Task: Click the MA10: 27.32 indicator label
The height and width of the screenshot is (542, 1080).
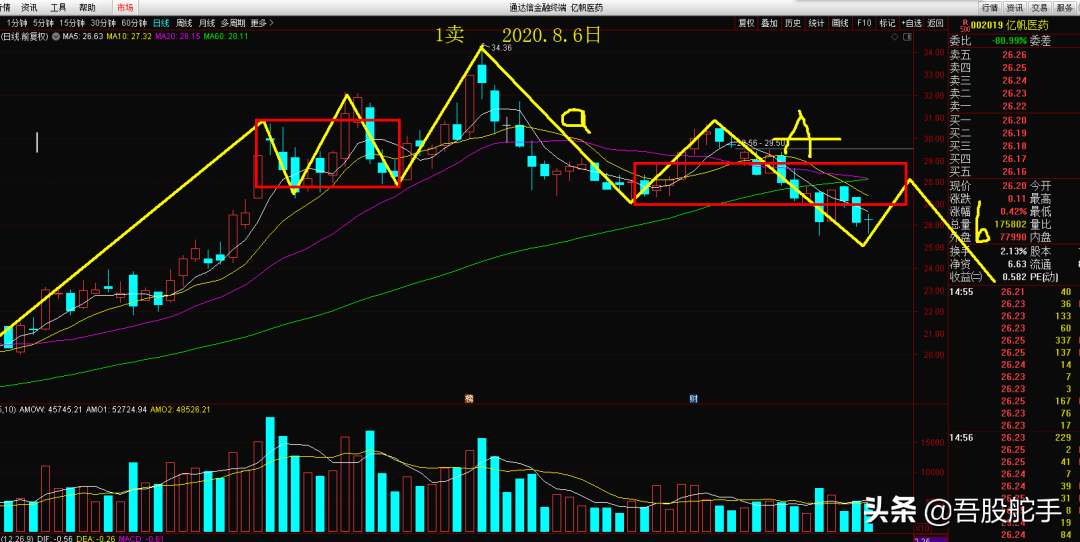Action: pyautogui.click(x=129, y=36)
